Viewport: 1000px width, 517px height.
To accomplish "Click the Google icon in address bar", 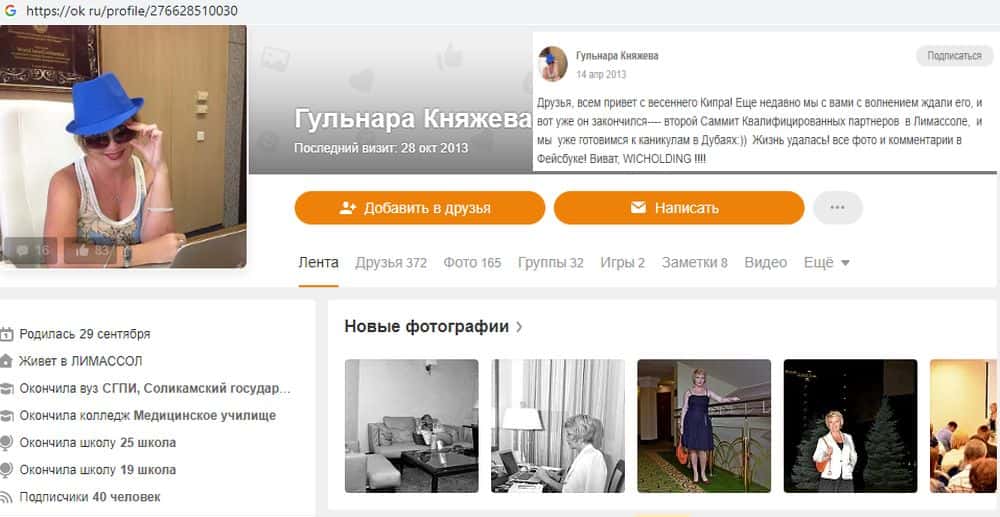I will (x=10, y=11).
